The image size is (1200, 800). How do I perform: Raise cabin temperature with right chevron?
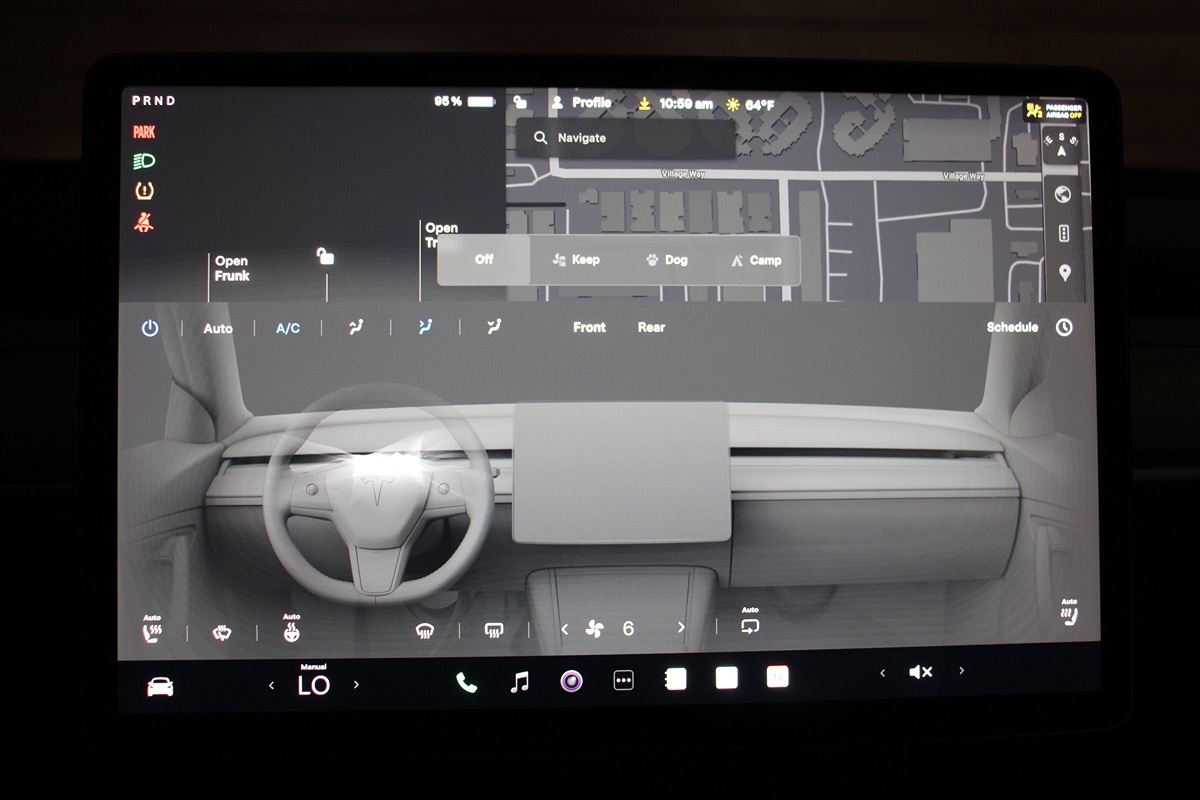(356, 685)
